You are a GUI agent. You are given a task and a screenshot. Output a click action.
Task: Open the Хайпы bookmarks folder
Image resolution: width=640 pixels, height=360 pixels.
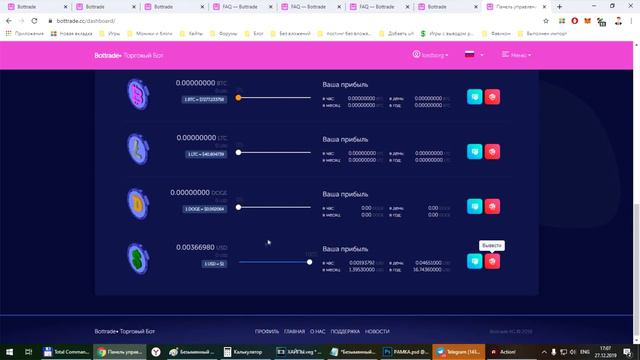coord(191,33)
